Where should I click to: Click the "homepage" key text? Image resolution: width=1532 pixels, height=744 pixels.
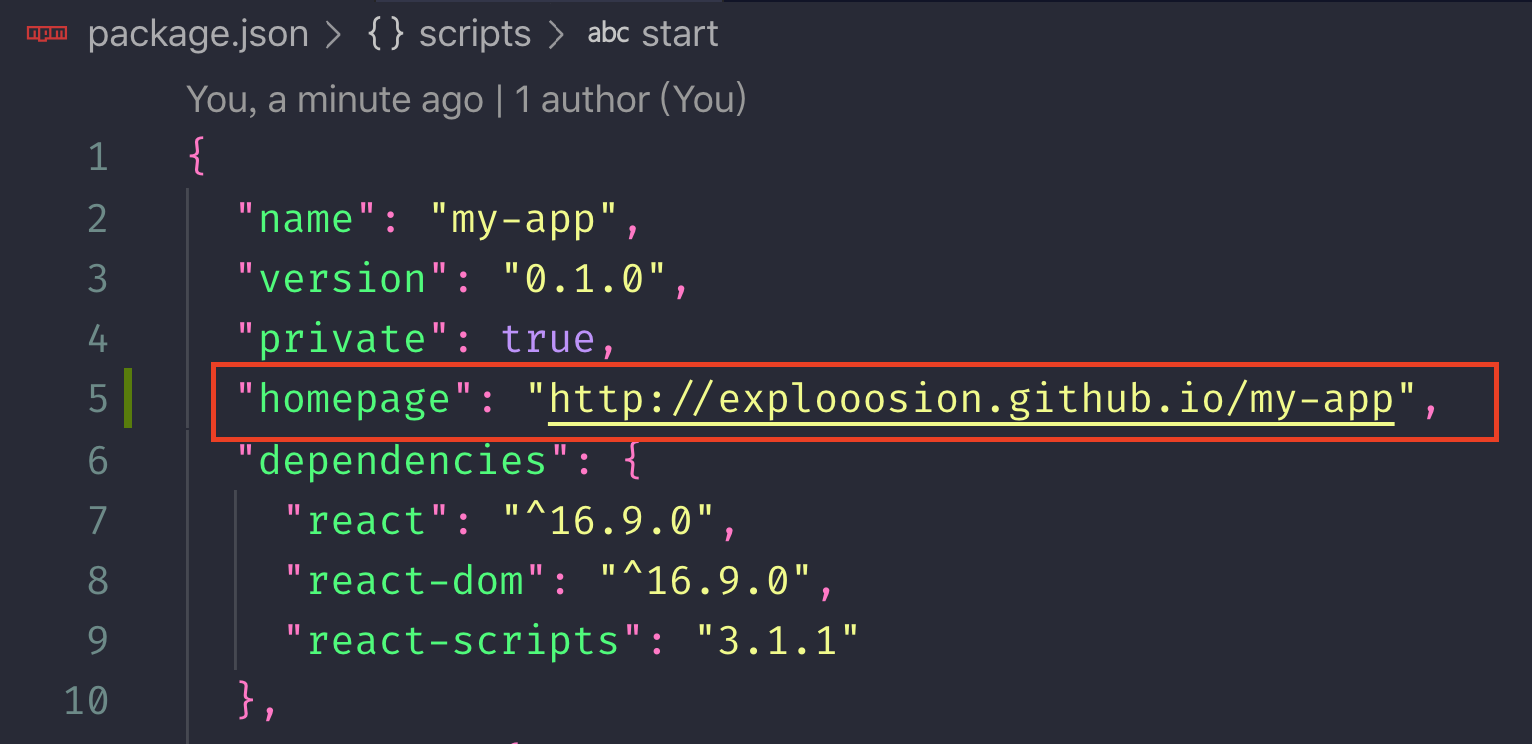355,400
